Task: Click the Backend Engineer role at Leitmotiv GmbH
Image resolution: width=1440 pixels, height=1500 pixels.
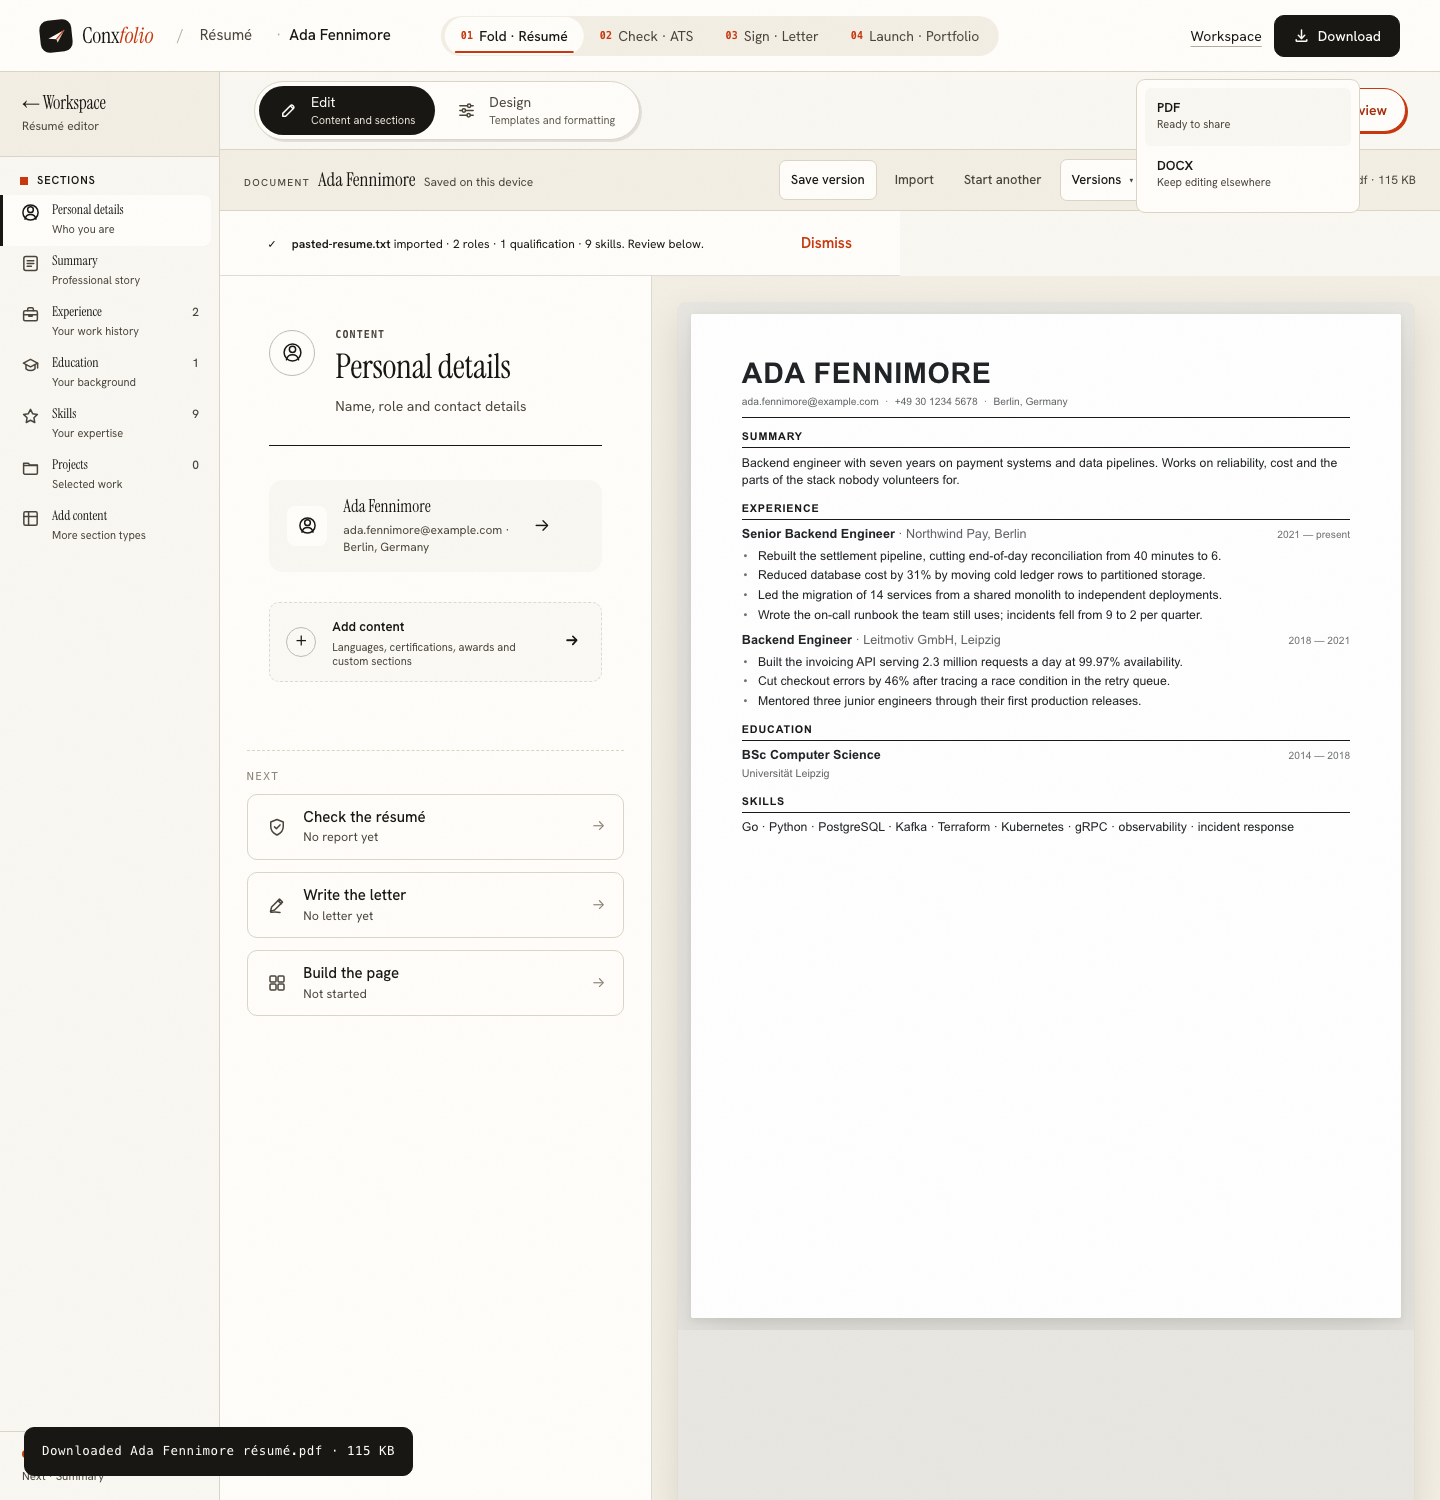Action: click(797, 640)
